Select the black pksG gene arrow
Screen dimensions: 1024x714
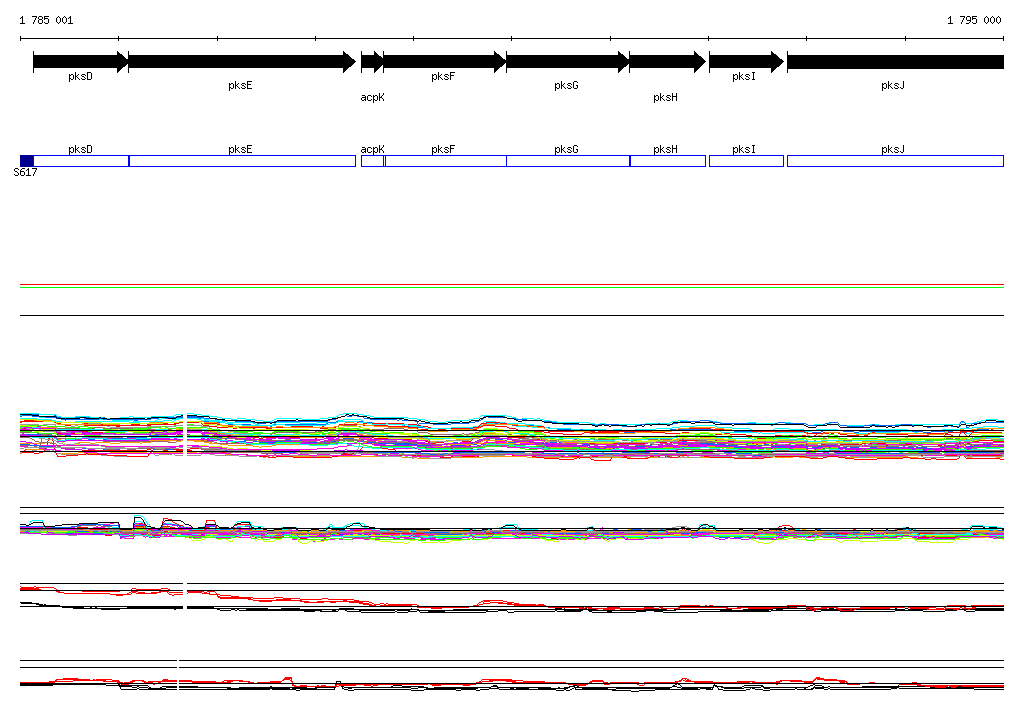point(568,62)
